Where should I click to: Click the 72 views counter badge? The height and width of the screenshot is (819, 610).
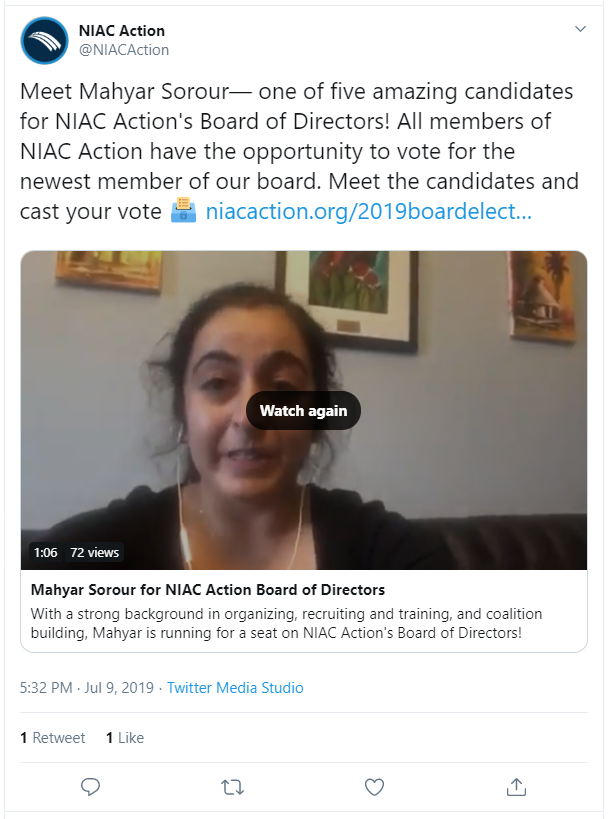pos(95,552)
